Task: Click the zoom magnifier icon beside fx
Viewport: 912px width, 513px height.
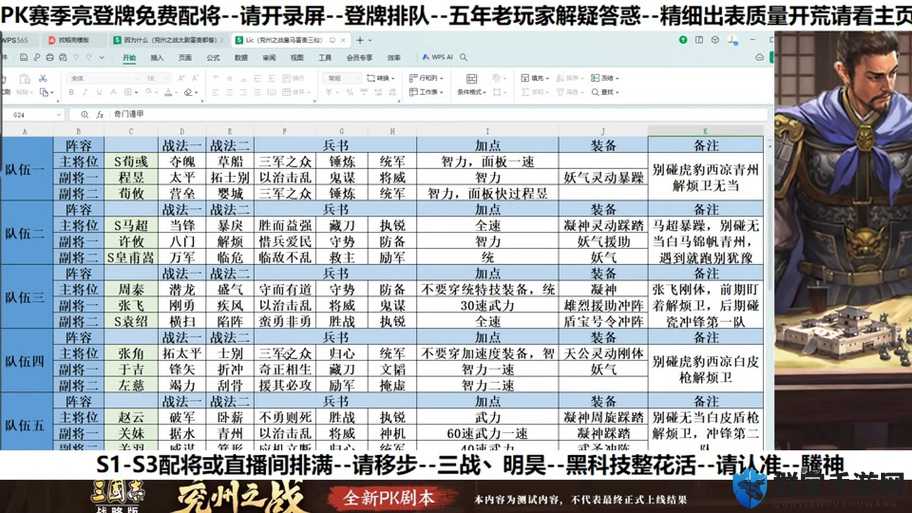Action: click(x=85, y=115)
